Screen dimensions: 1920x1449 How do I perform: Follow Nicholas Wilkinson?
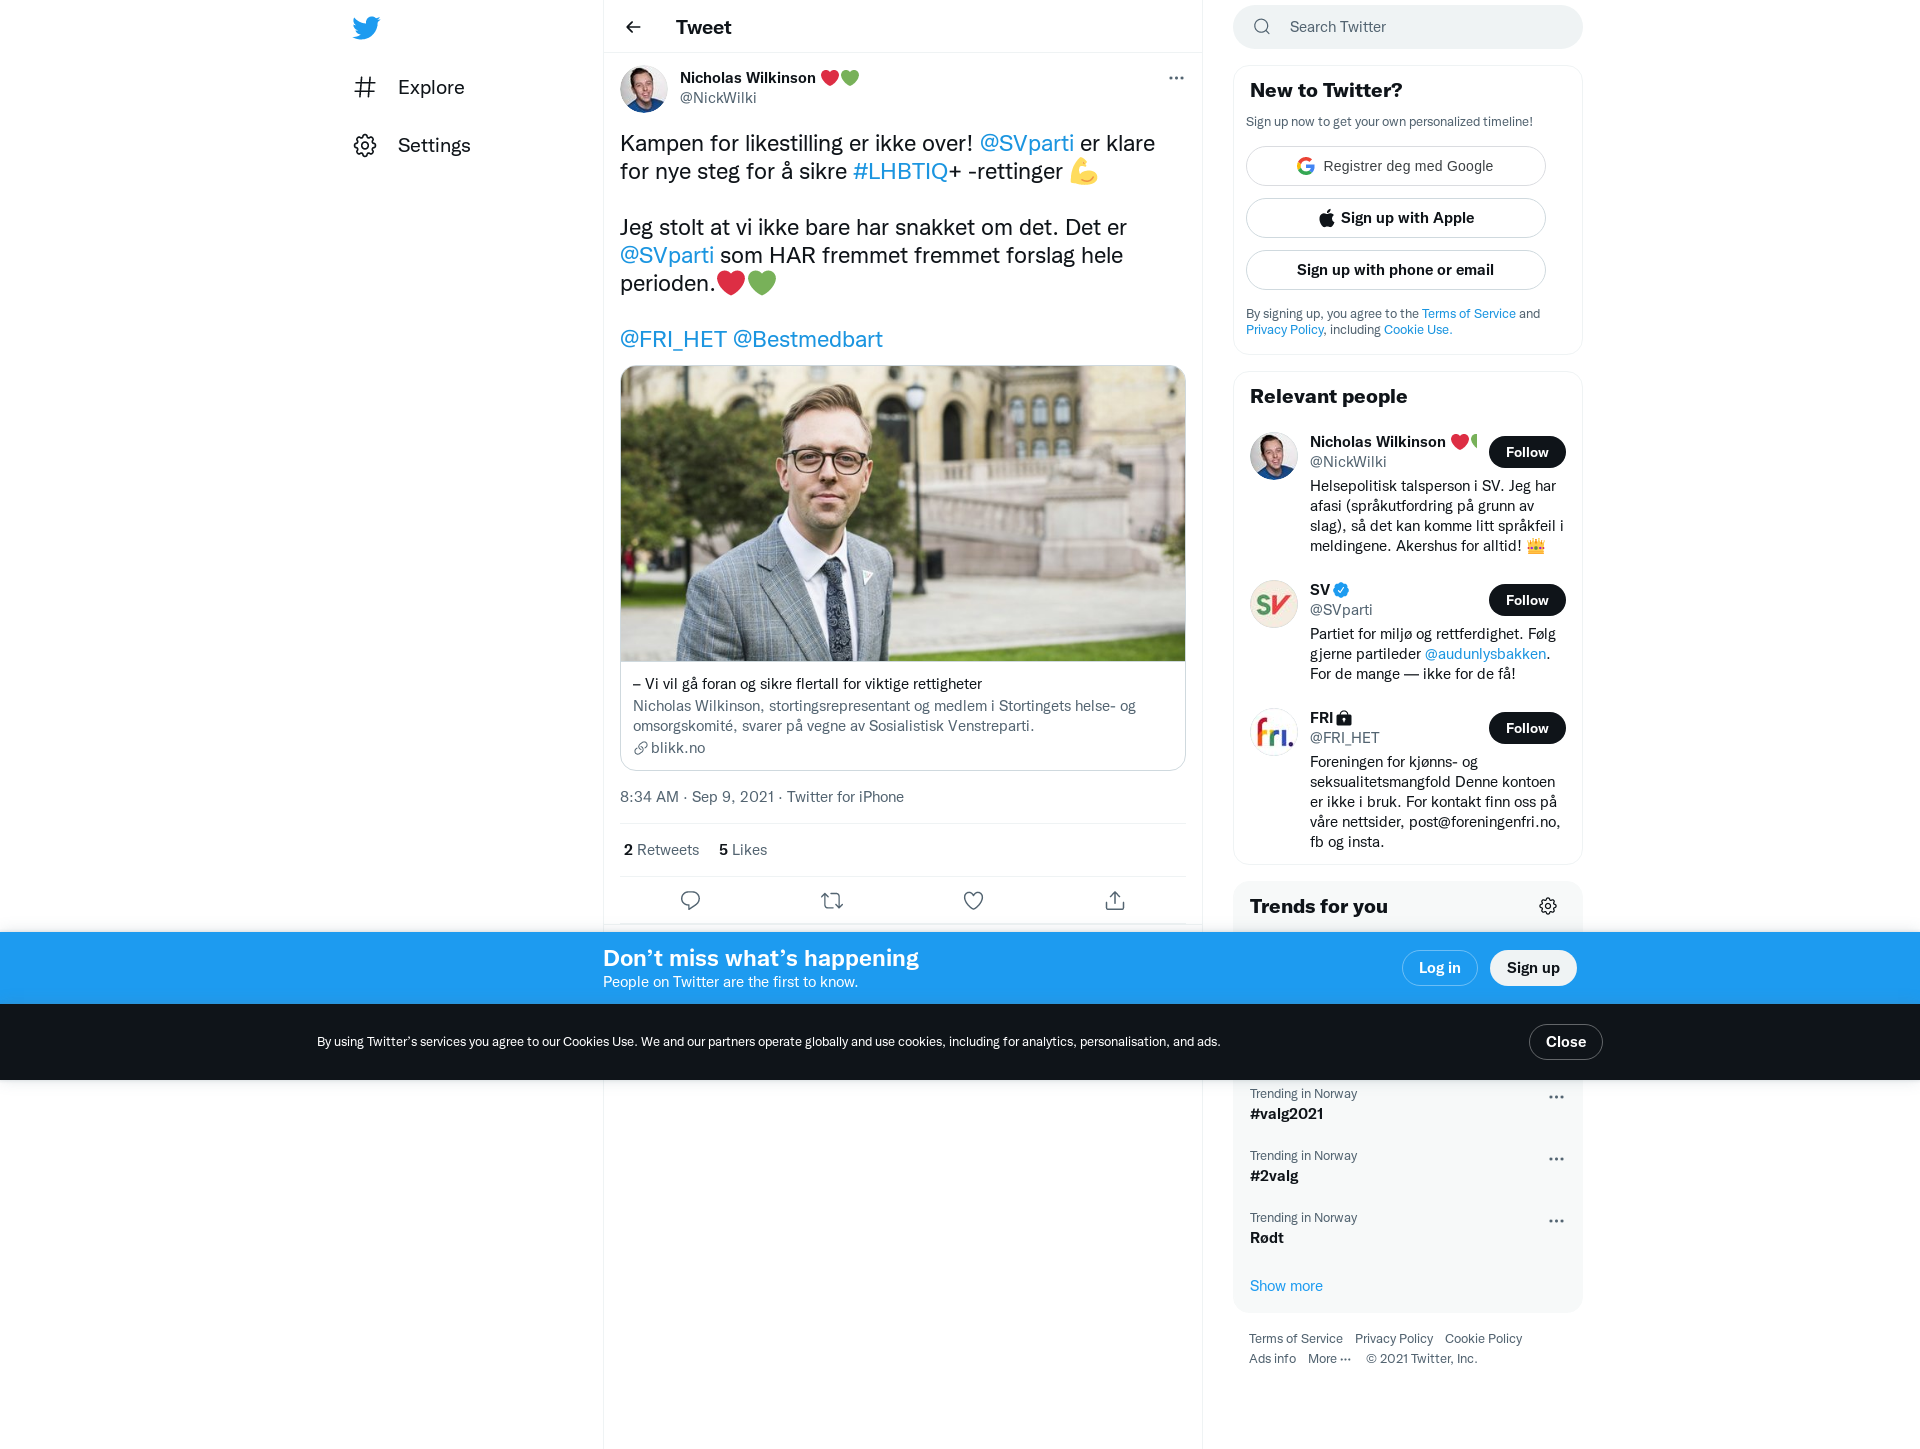pyautogui.click(x=1527, y=452)
